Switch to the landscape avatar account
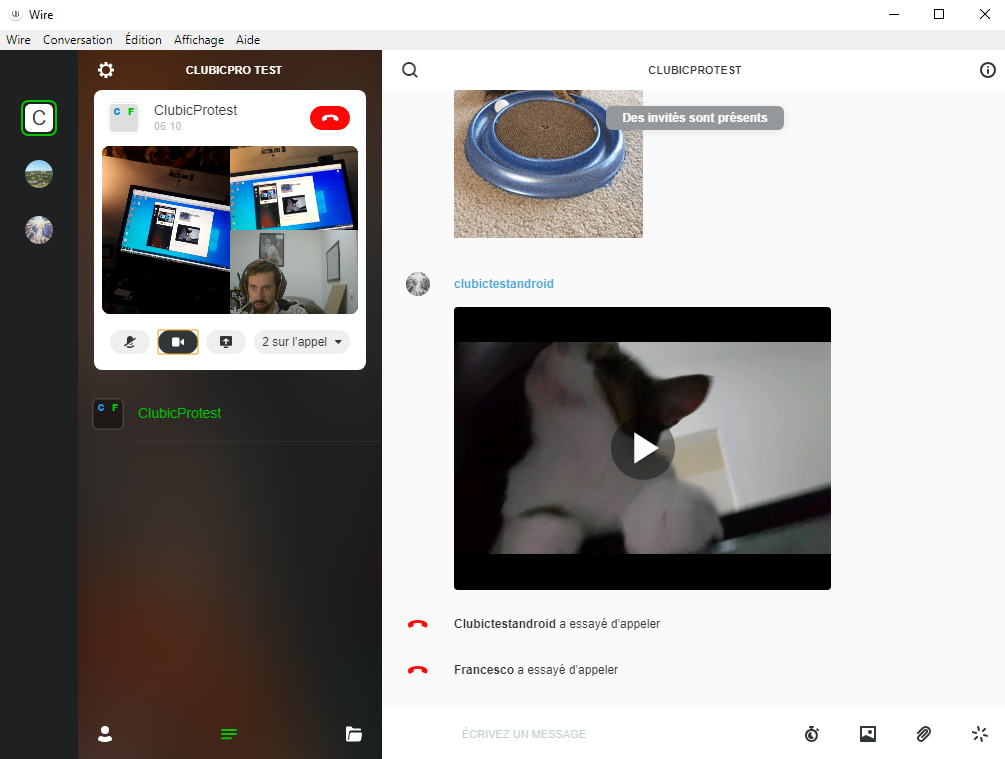The width and height of the screenshot is (1005, 759). pos(39,174)
